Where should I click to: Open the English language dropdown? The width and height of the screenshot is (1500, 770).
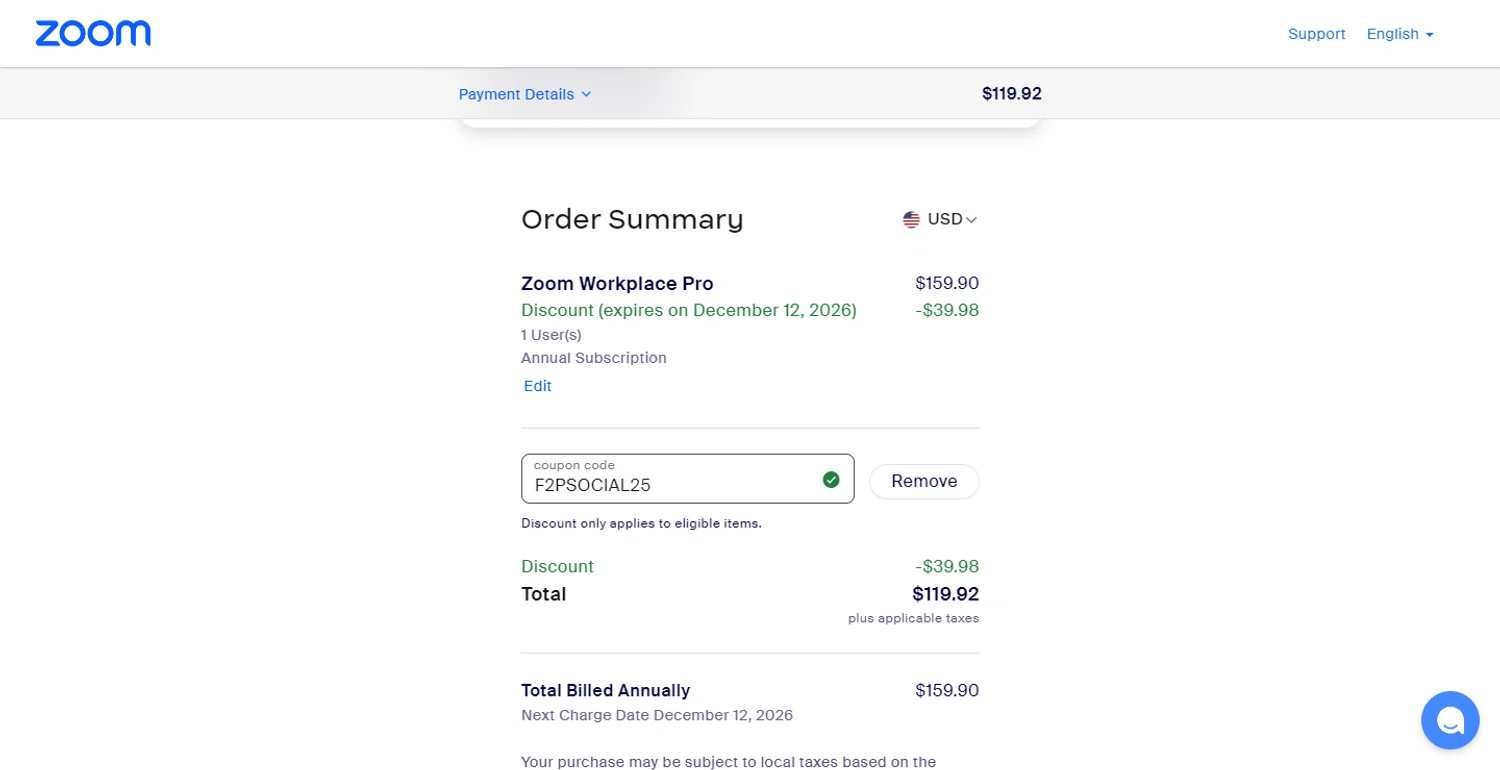[1393, 34]
